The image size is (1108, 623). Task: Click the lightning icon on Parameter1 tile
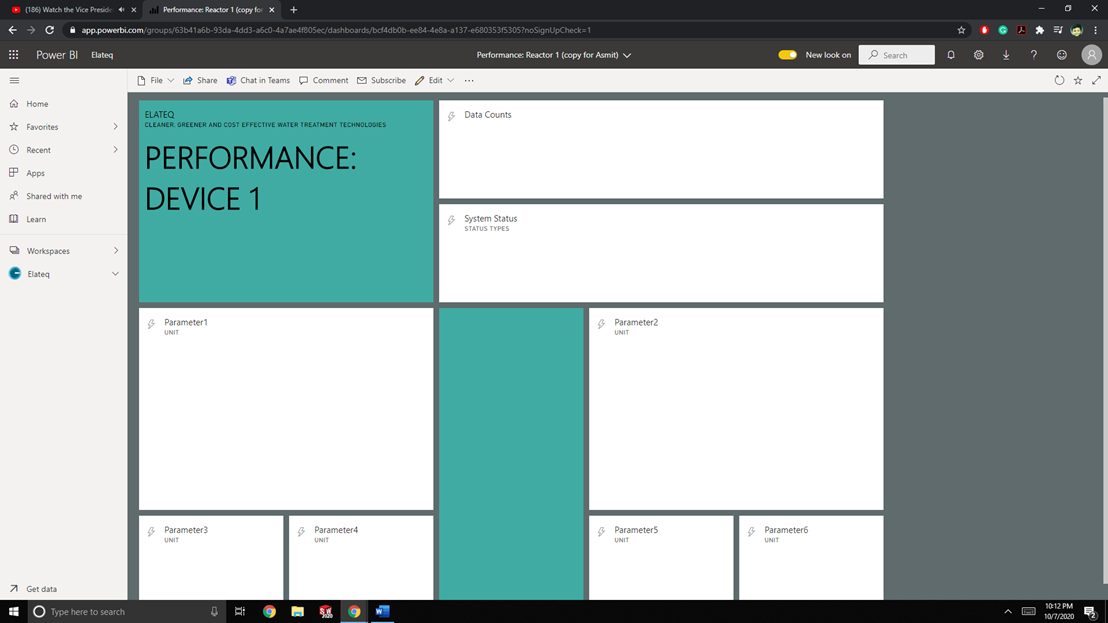coord(151,324)
